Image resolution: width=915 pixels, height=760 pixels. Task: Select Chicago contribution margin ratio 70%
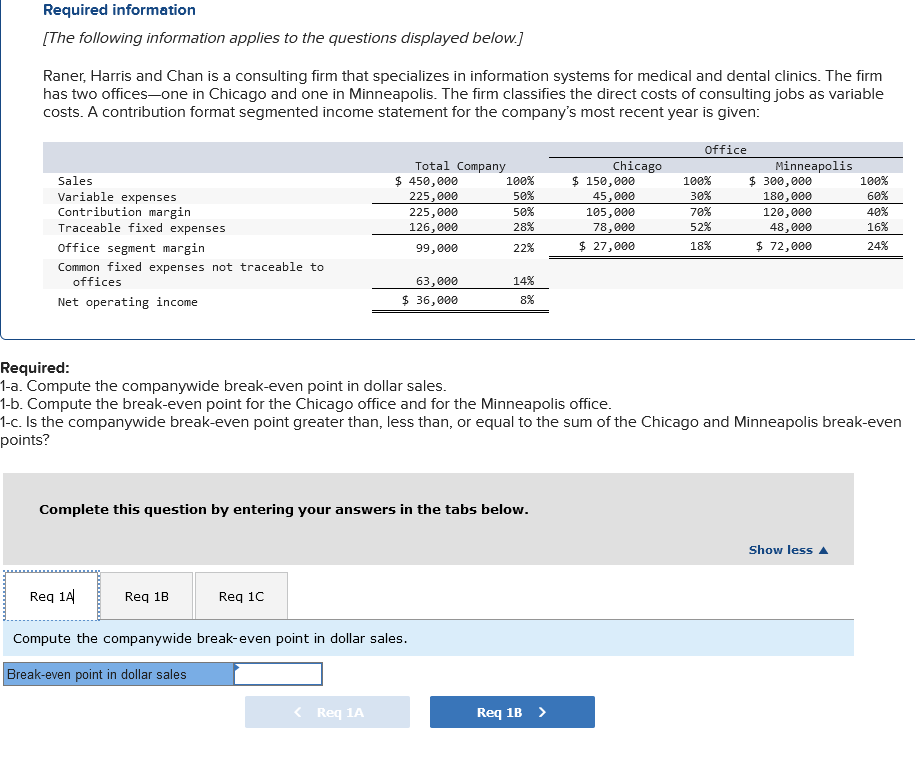point(701,212)
